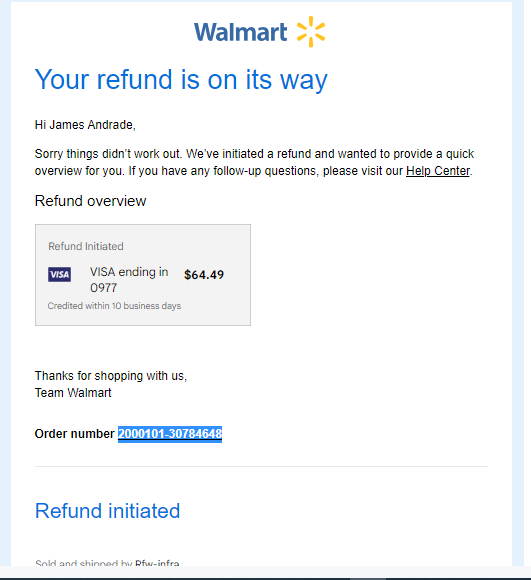Click the horizontal divider below the order number
Screen dimensions: 531x580
click(x=261, y=466)
